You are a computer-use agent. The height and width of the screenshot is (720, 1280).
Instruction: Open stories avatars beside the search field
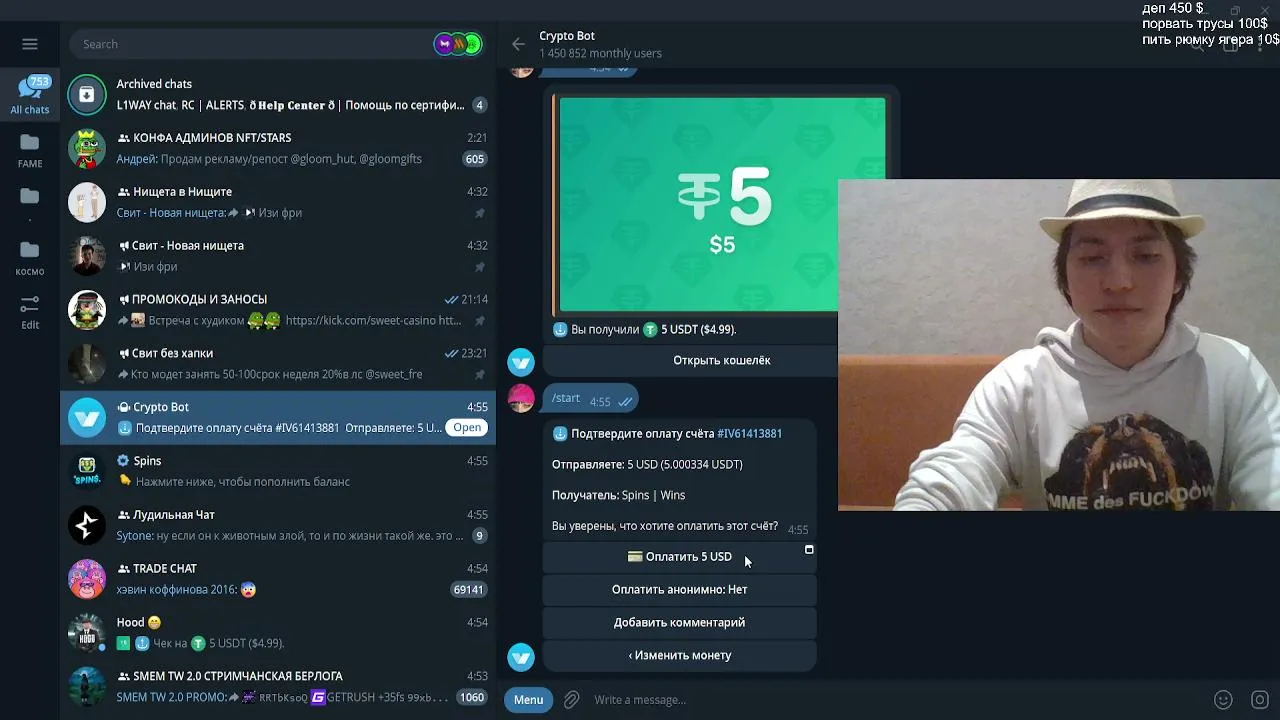[458, 44]
